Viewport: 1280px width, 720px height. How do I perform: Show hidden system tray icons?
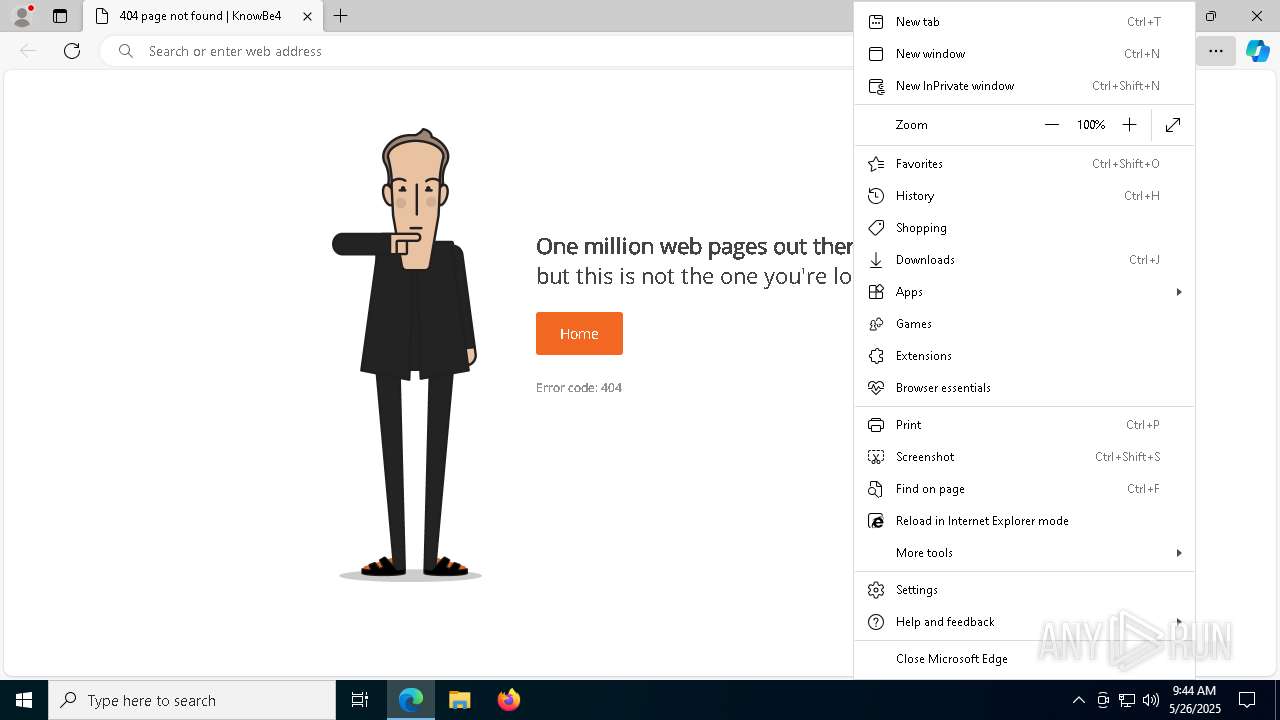click(1078, 700)
